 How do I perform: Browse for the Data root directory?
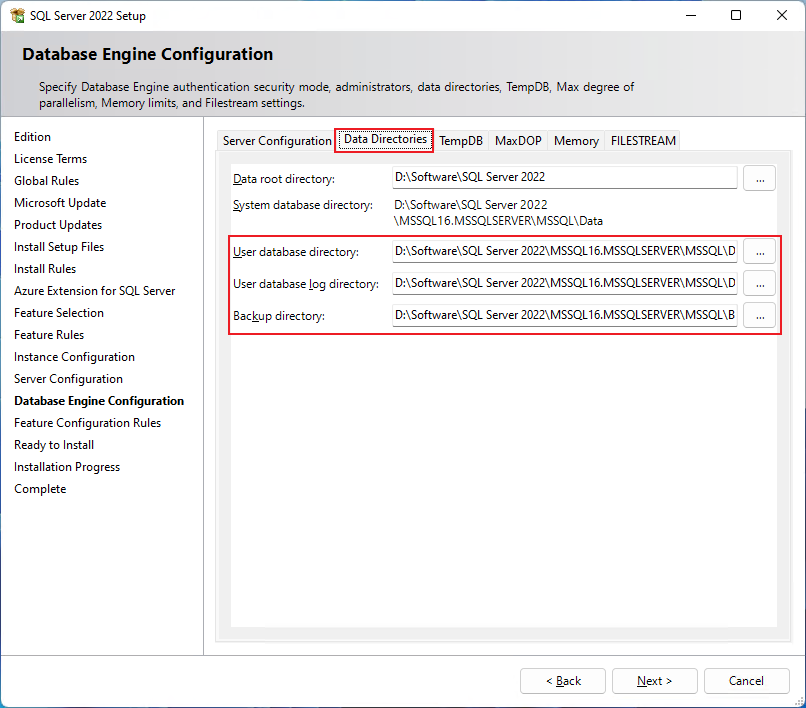tap(759, 178)
